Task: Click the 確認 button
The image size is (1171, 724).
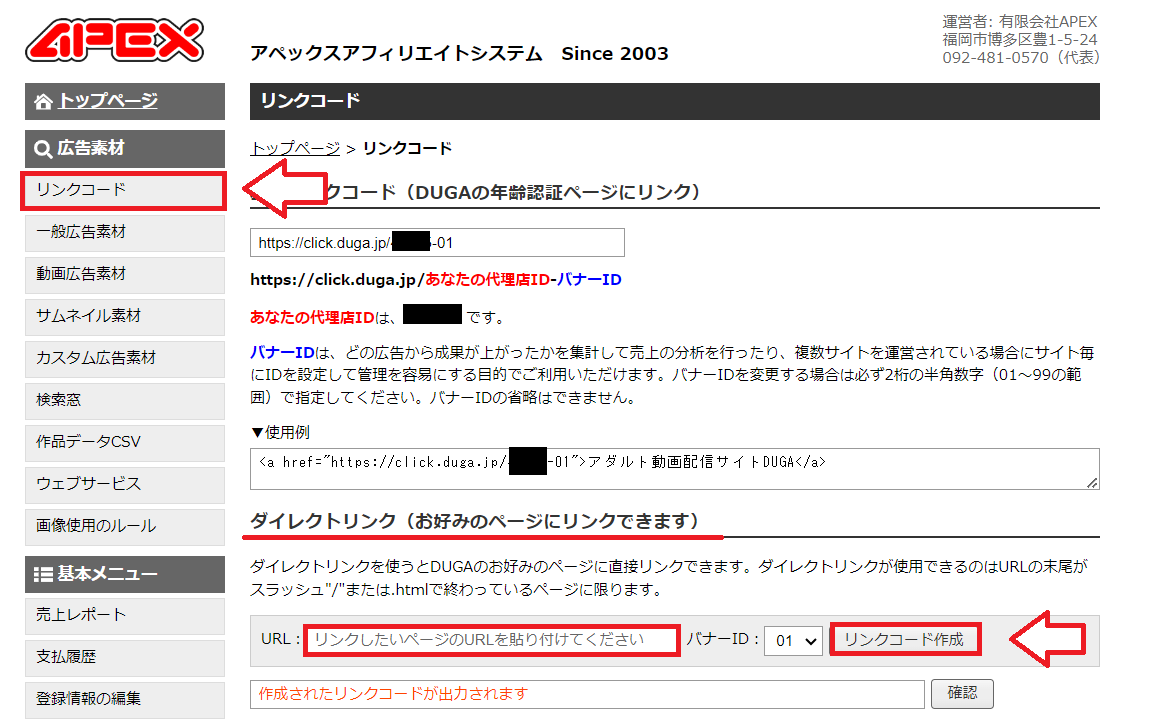Action: coord(962,693)
